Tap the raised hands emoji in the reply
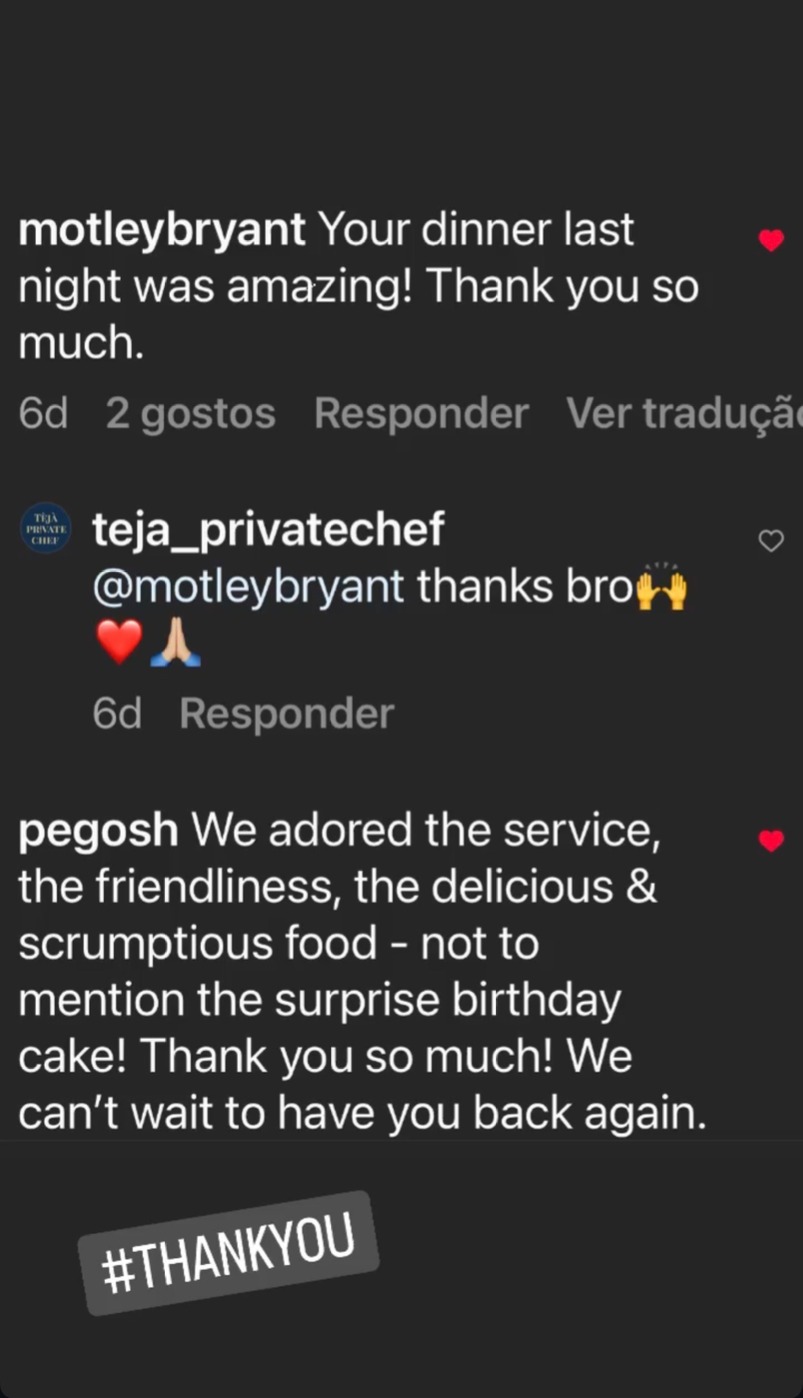The image size is (803, 1398). (662, 588)
